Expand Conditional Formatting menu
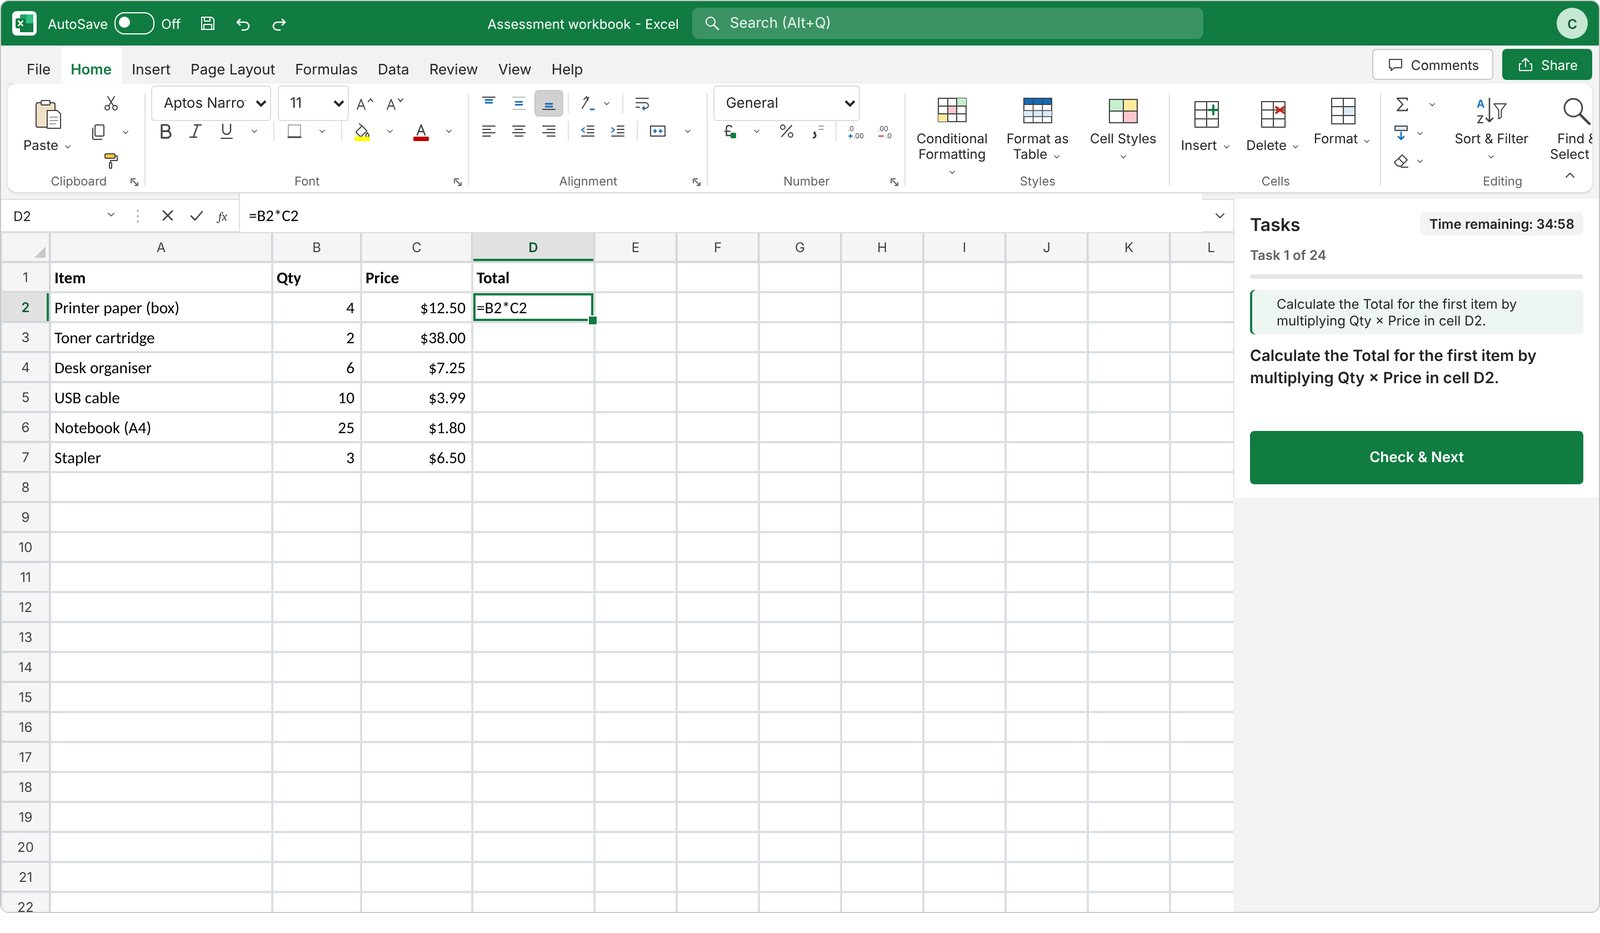 (952, 137)
